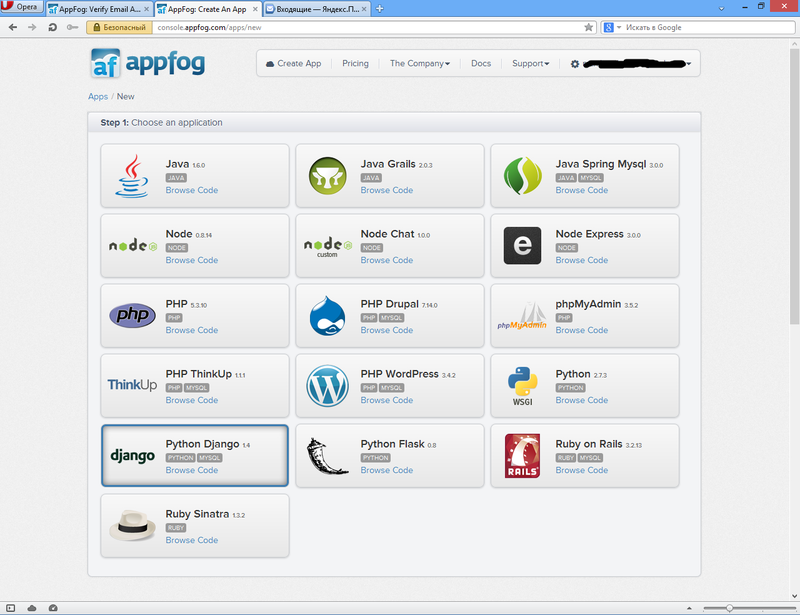The image size is (800, 615).
Task: Go to the appfog home logo
Action: coord(148,63)
